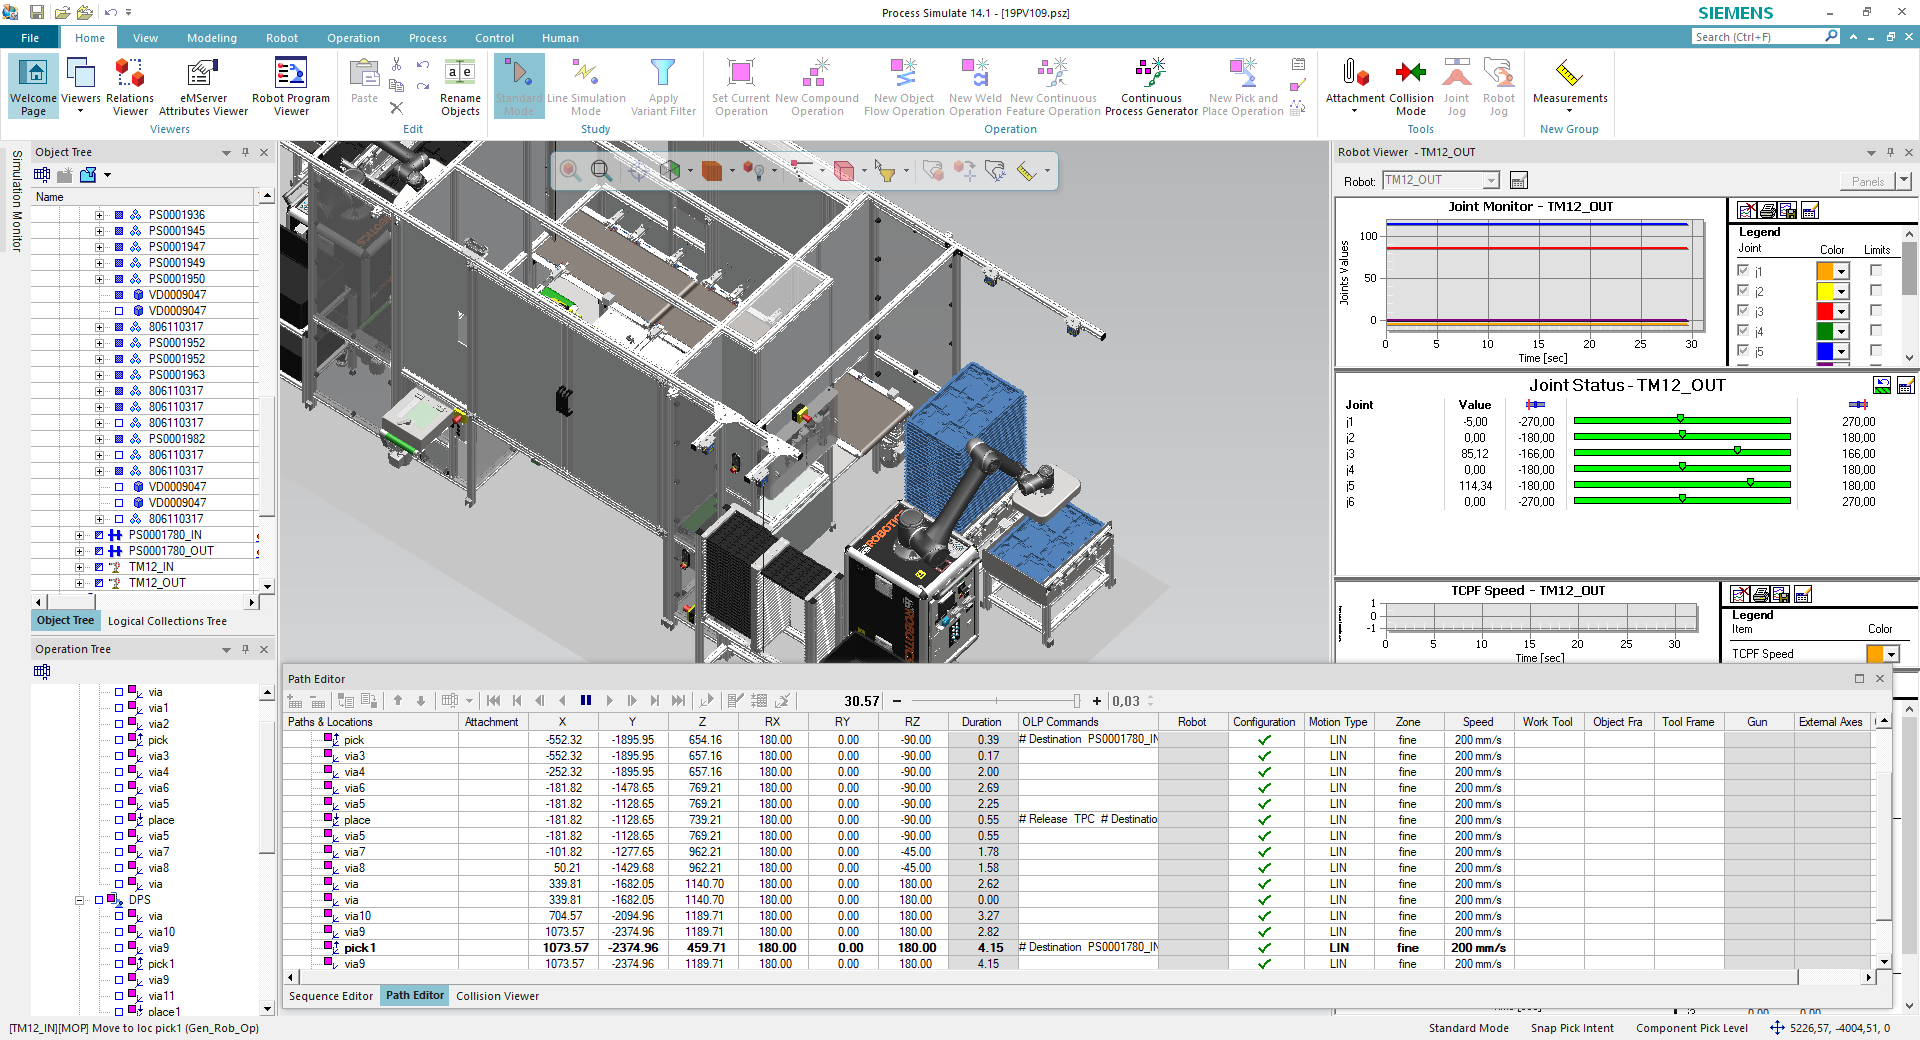Open robot properties icon beside TM12_OUT
The height and width of the screenshot is (1040, 1920).
pos(1519,181)
